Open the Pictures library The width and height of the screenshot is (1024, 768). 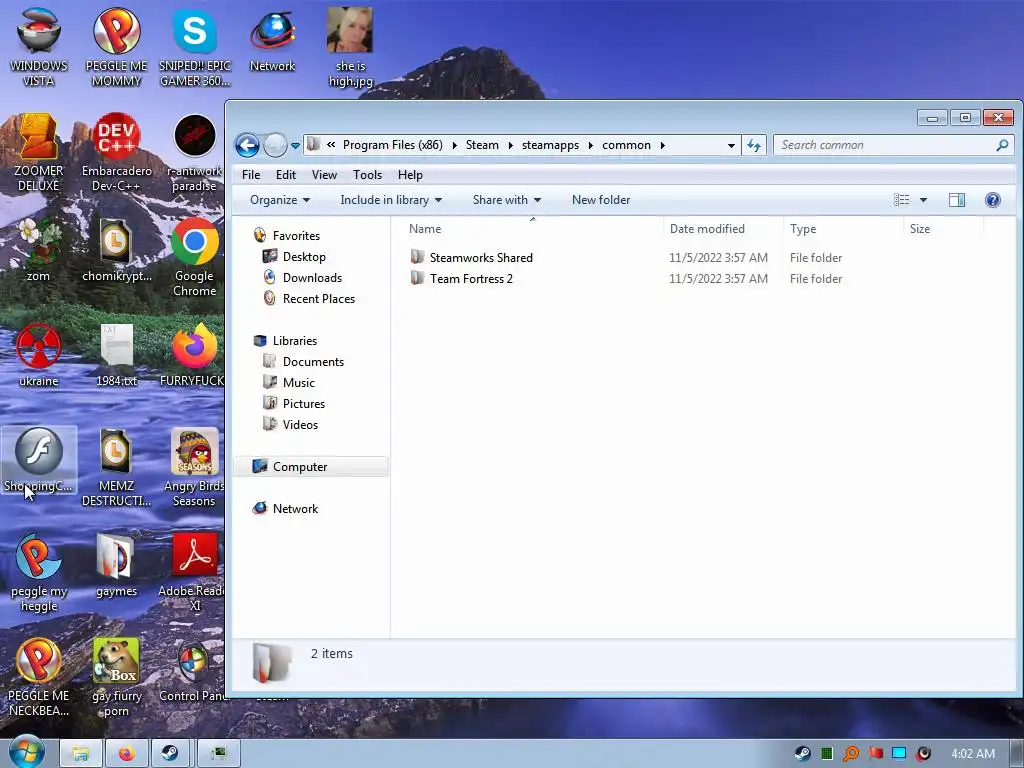[x=304, y=404]
